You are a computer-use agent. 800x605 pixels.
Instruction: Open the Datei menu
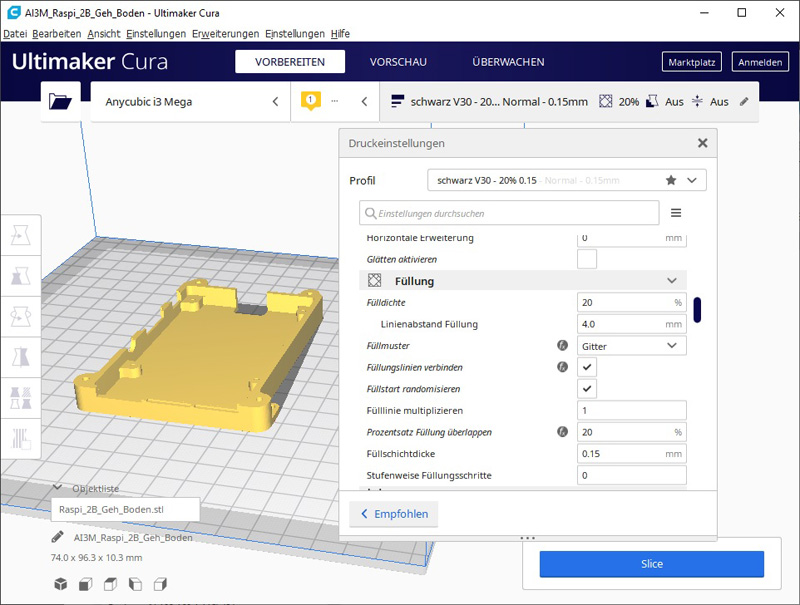[15, 34]
